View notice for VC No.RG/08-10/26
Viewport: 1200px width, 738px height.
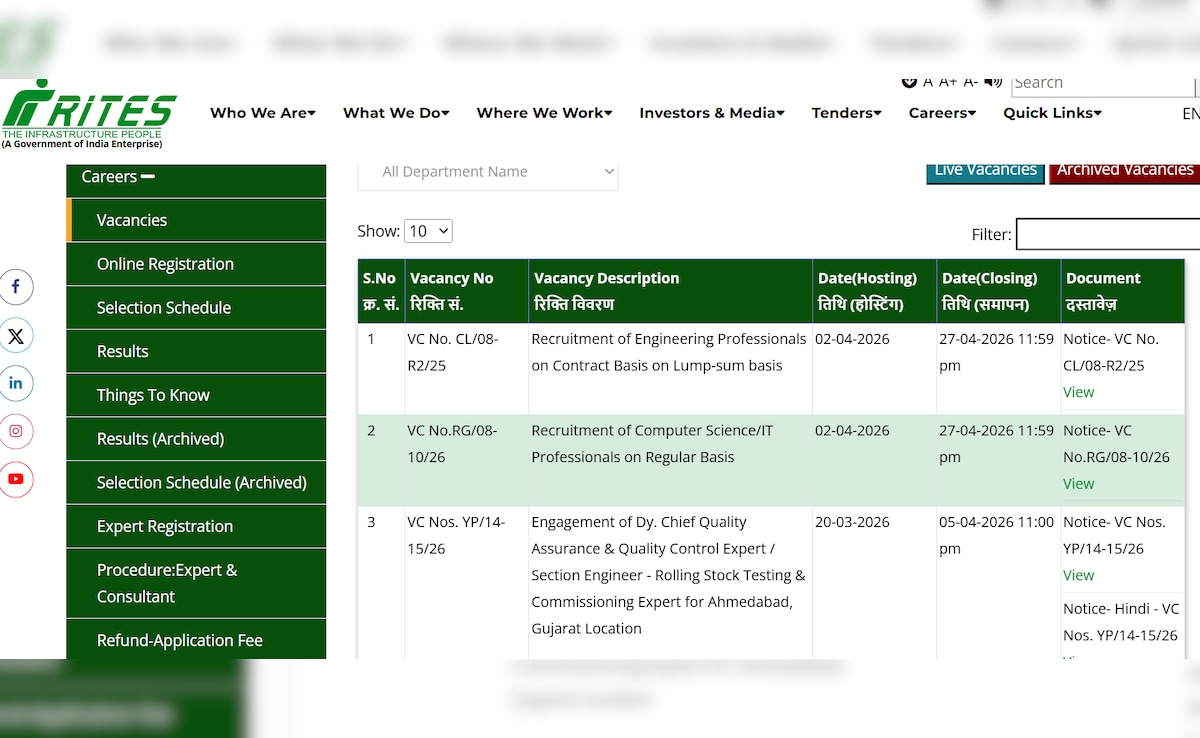tap(1078, 483)
